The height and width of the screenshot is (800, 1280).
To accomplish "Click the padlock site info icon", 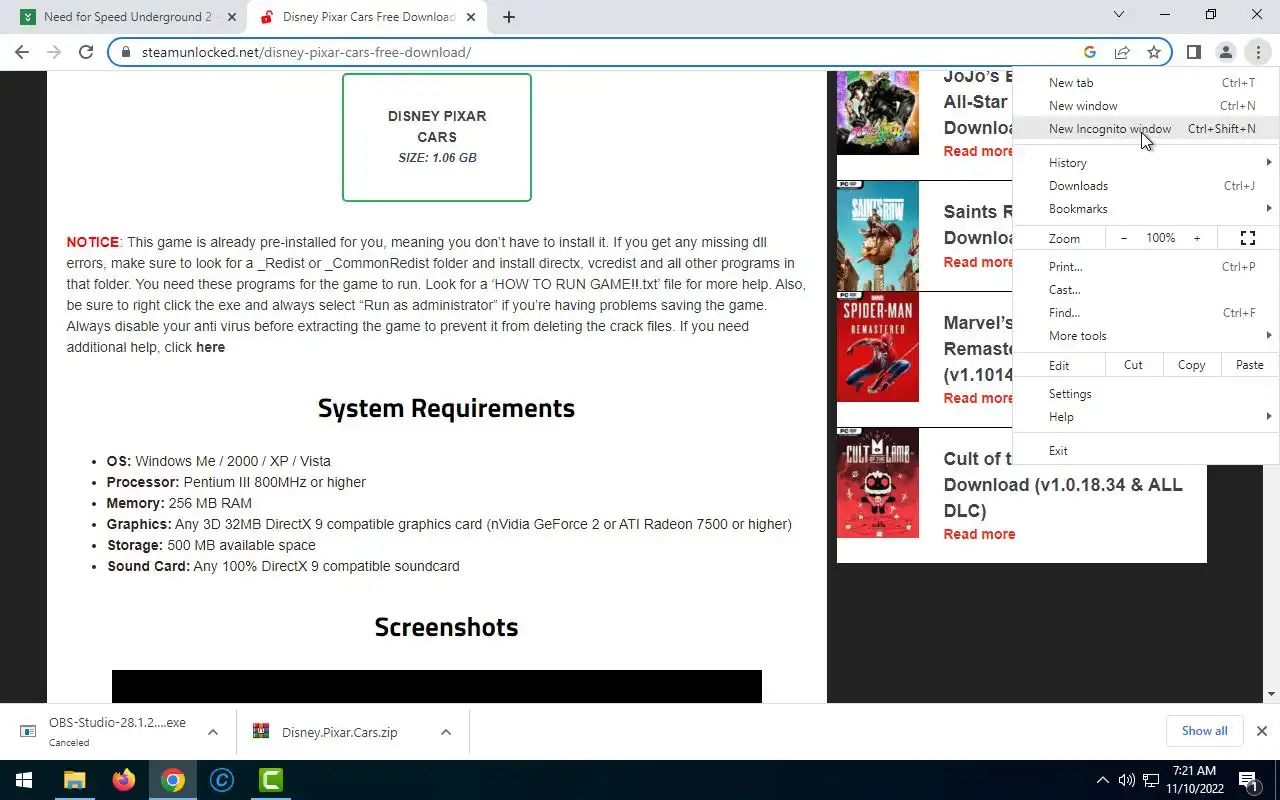I will pos(126,52).
